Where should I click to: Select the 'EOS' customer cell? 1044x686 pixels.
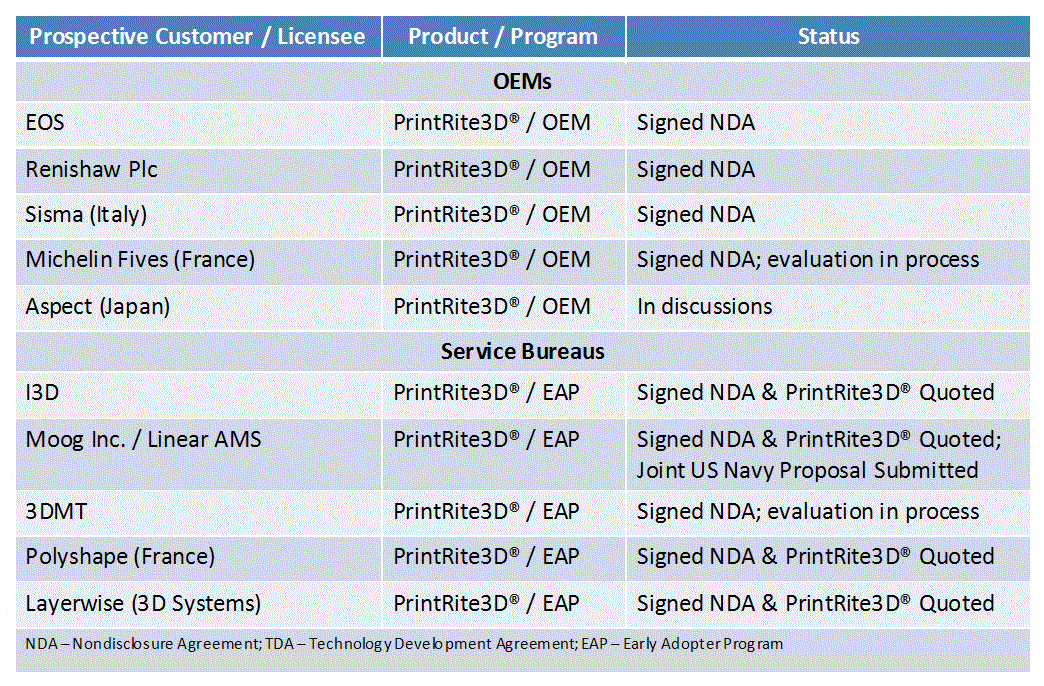tap(45, 123)
